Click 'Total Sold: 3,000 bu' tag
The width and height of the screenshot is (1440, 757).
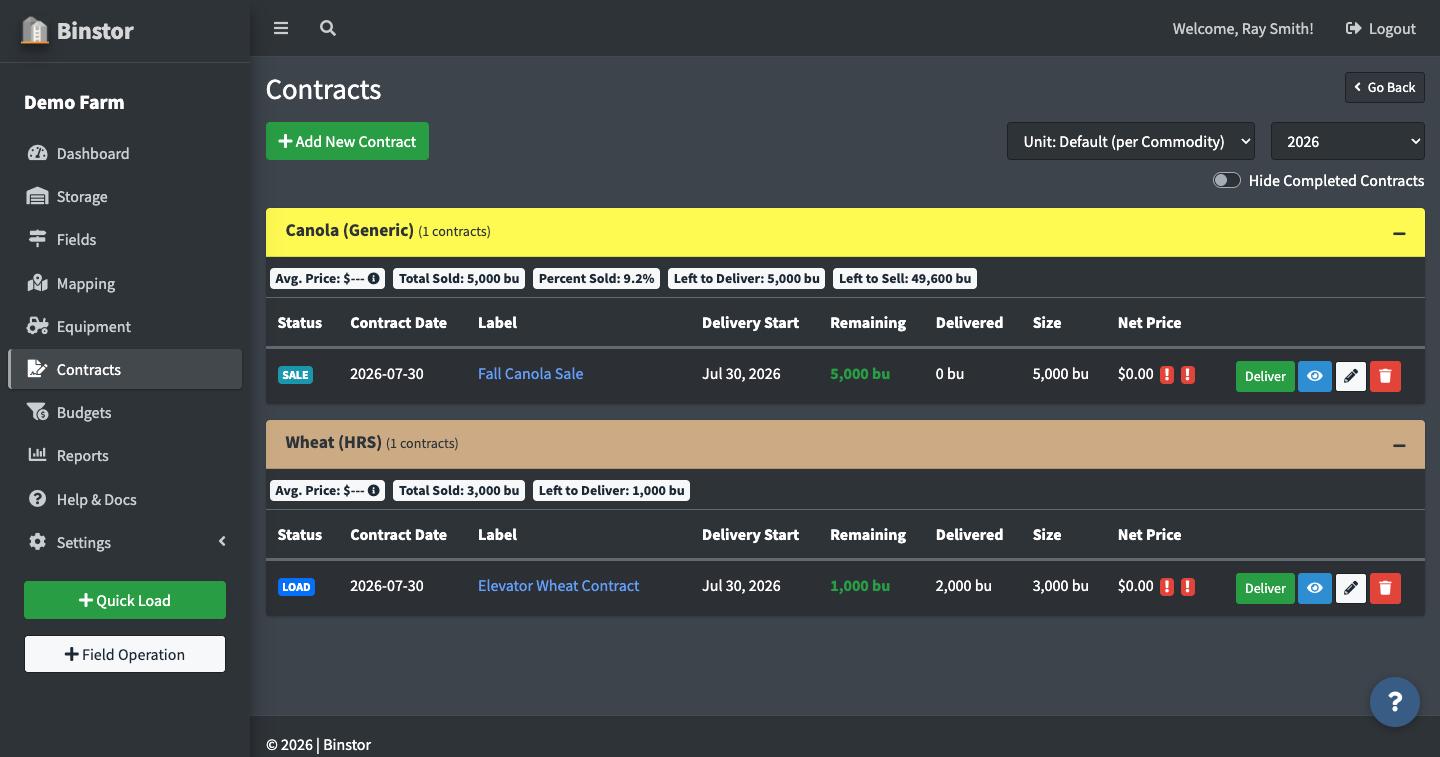[x=459, y=491]
